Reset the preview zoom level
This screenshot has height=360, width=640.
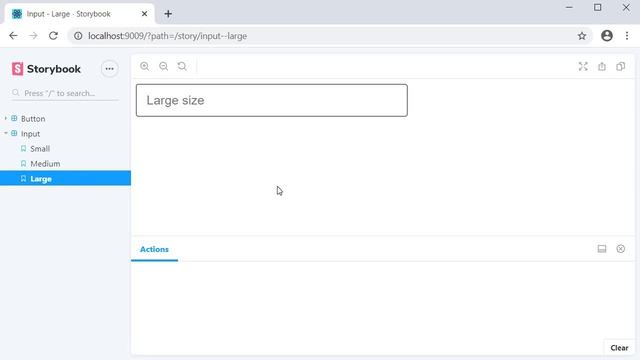click(182, 66)
